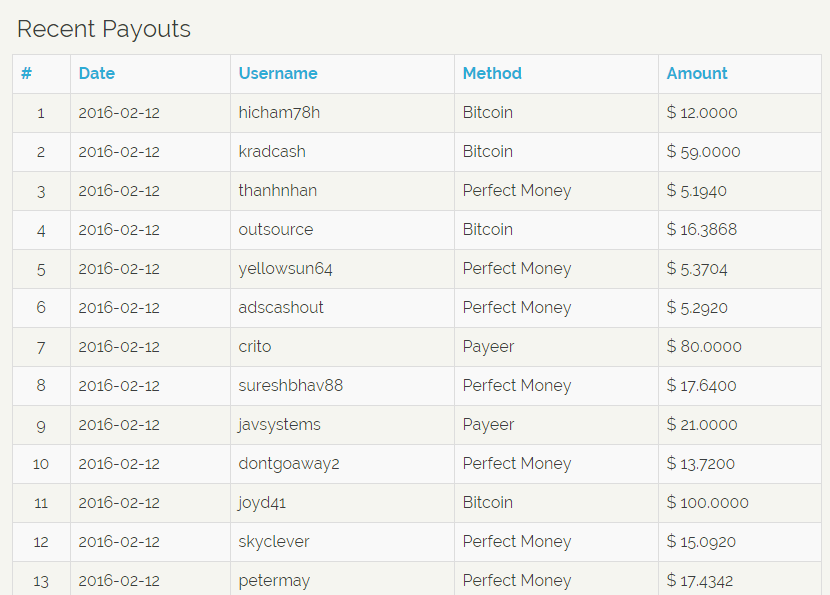Click Bitcoin method in hicham78h row
The height and width of the screenshot is (595, 830).
tap(488, 112)
